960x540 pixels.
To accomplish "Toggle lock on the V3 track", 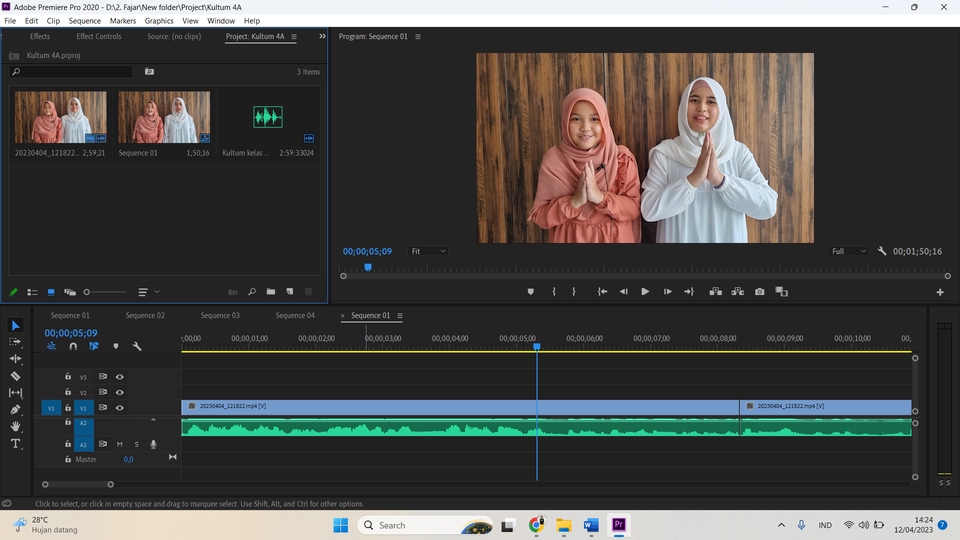I will (68, 377).
